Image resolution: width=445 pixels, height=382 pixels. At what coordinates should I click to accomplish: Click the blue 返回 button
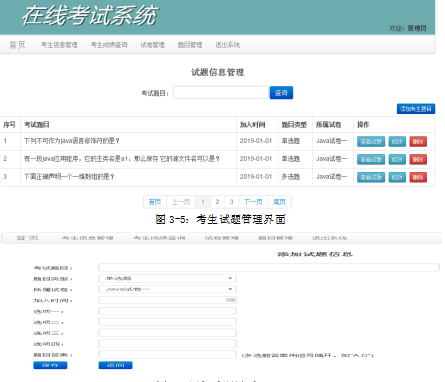click(115, 365)
